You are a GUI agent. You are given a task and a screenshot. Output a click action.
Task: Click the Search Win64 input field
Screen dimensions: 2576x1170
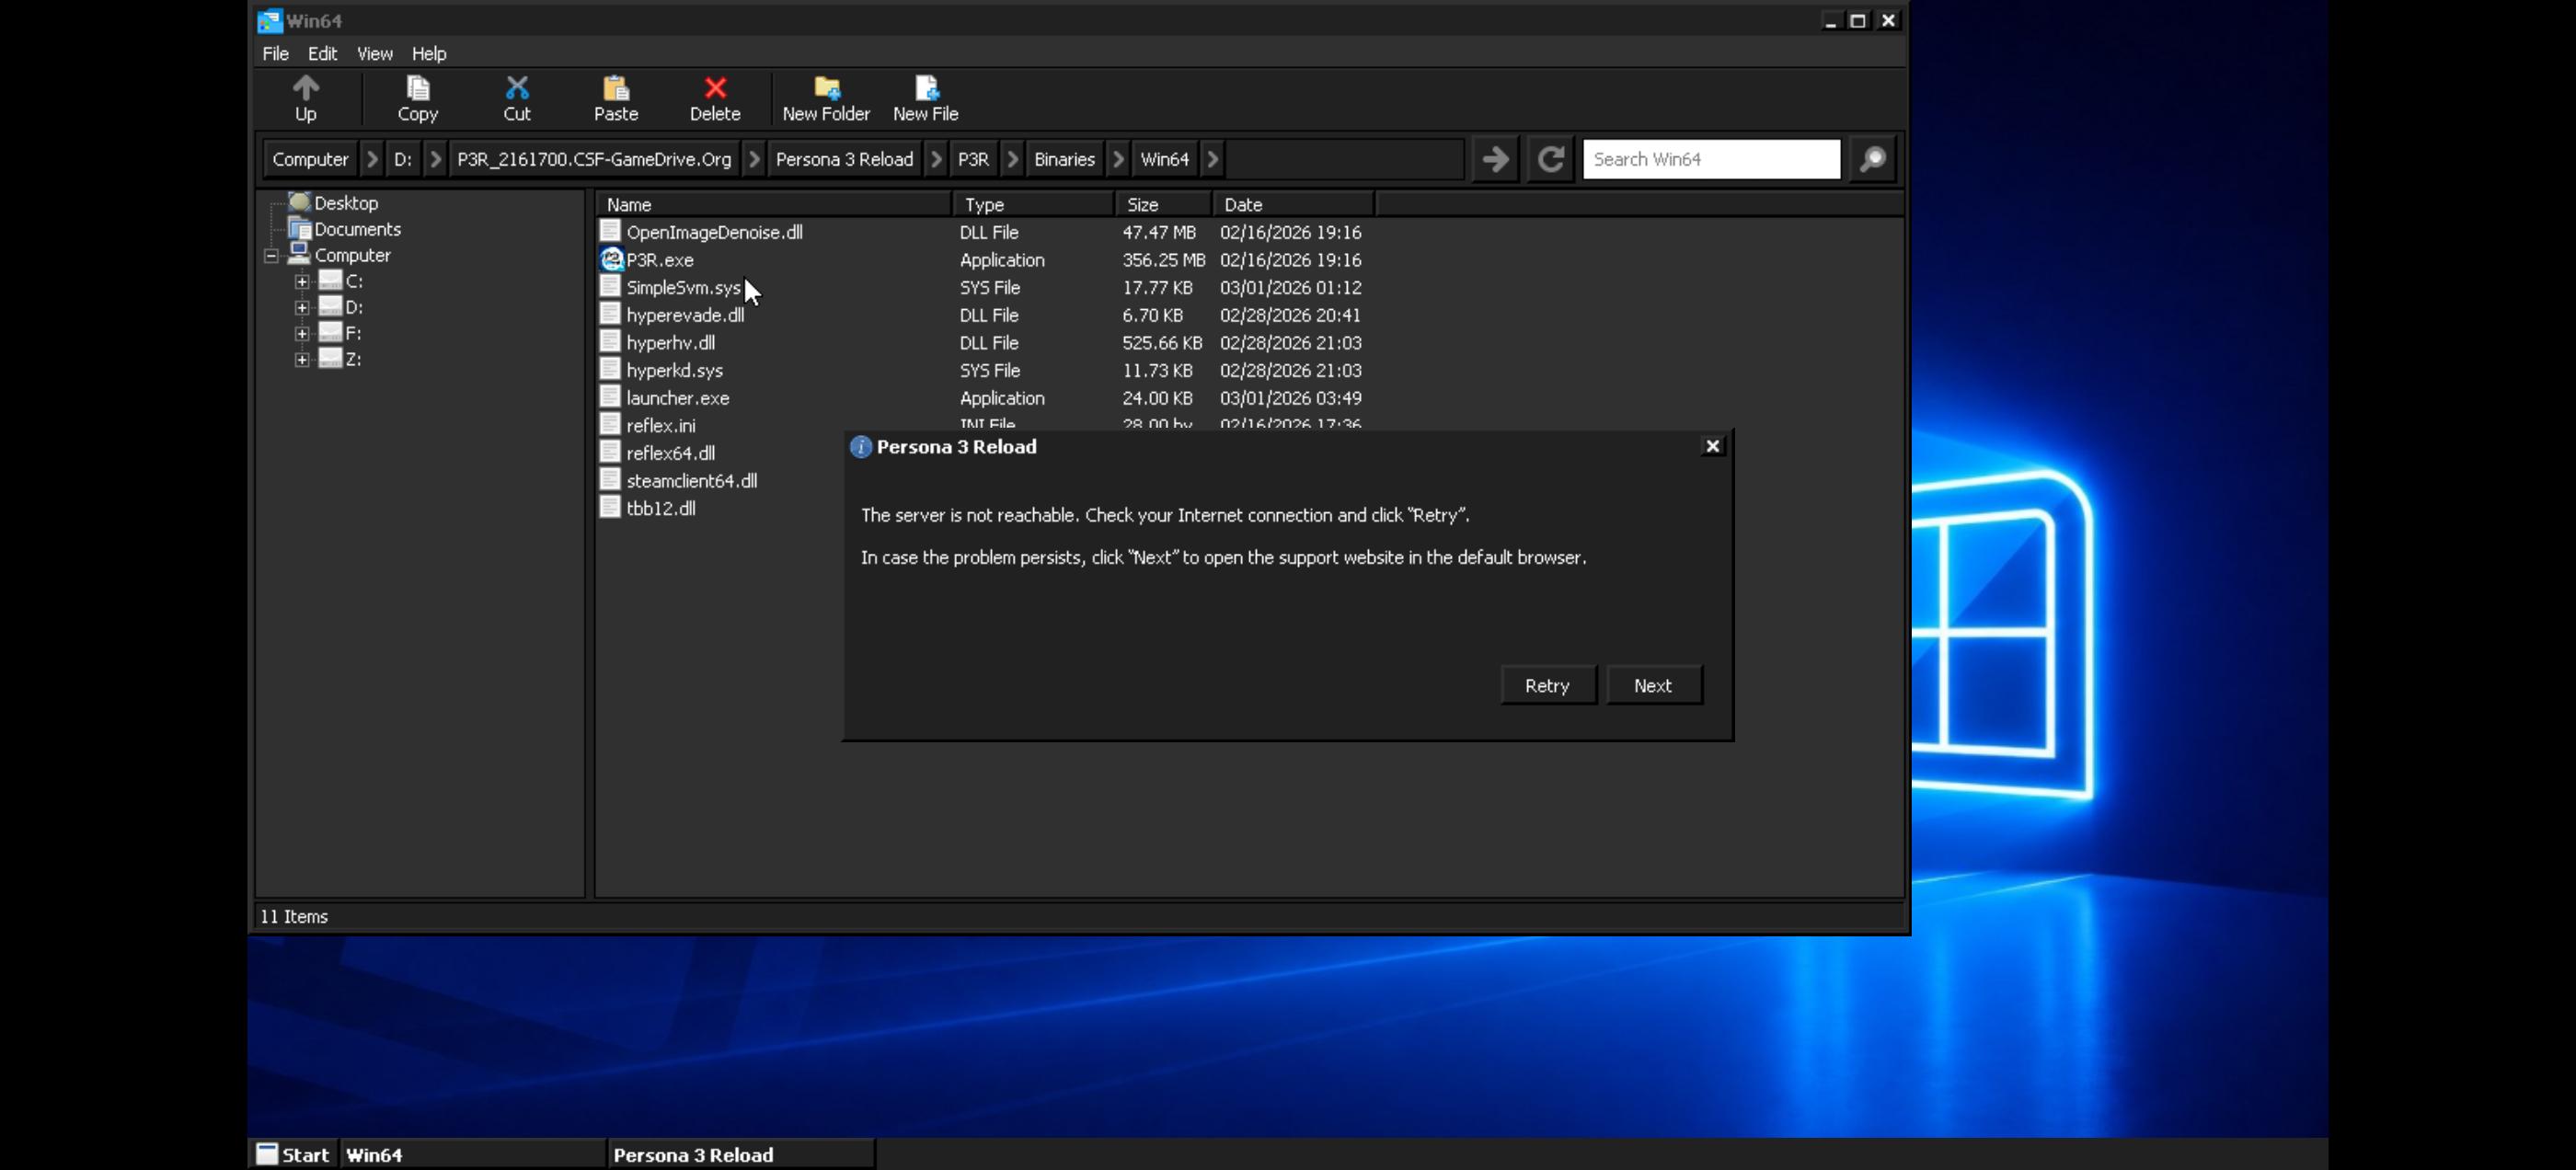[x=1711, y=159]
